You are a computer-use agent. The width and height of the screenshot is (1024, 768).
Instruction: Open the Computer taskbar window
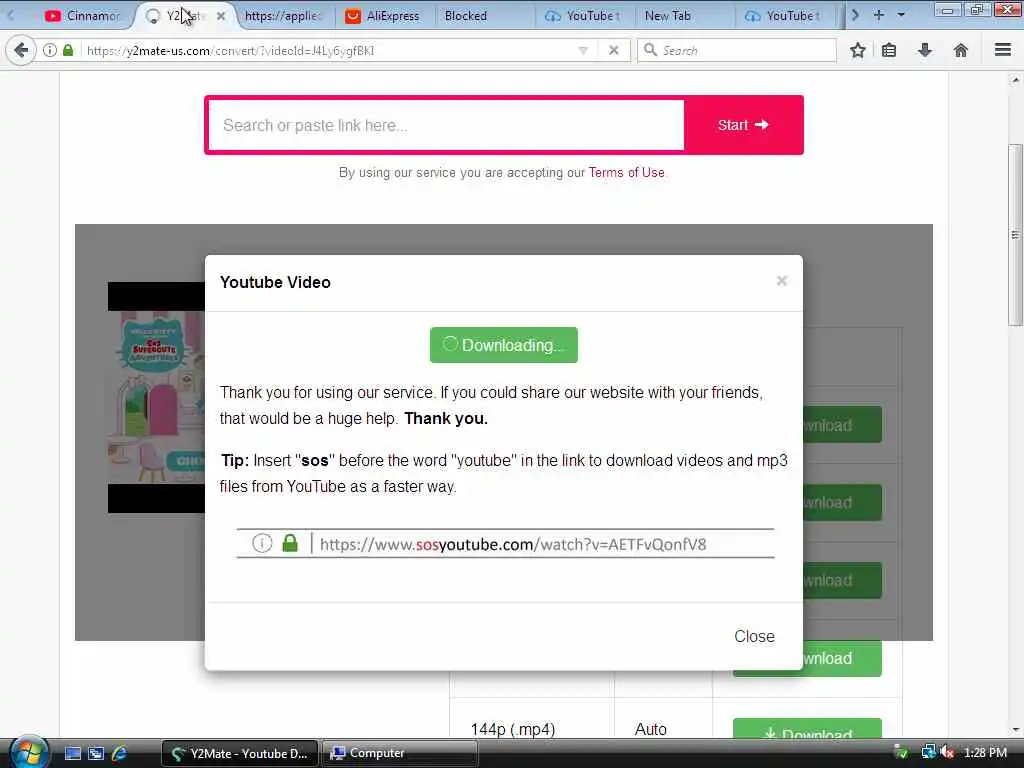(400, 753)
